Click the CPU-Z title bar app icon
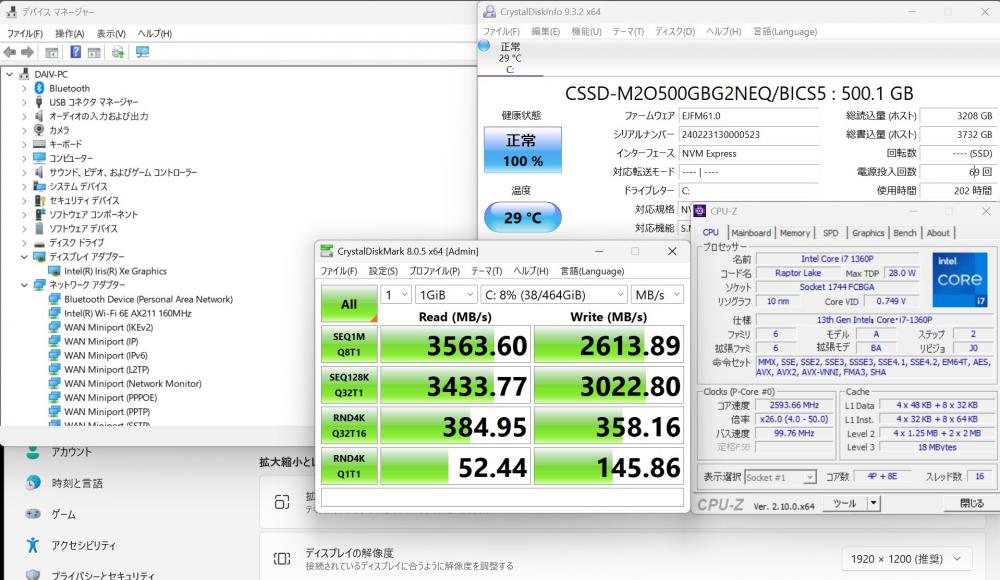The image size is (1000, 580). point(700,211)
